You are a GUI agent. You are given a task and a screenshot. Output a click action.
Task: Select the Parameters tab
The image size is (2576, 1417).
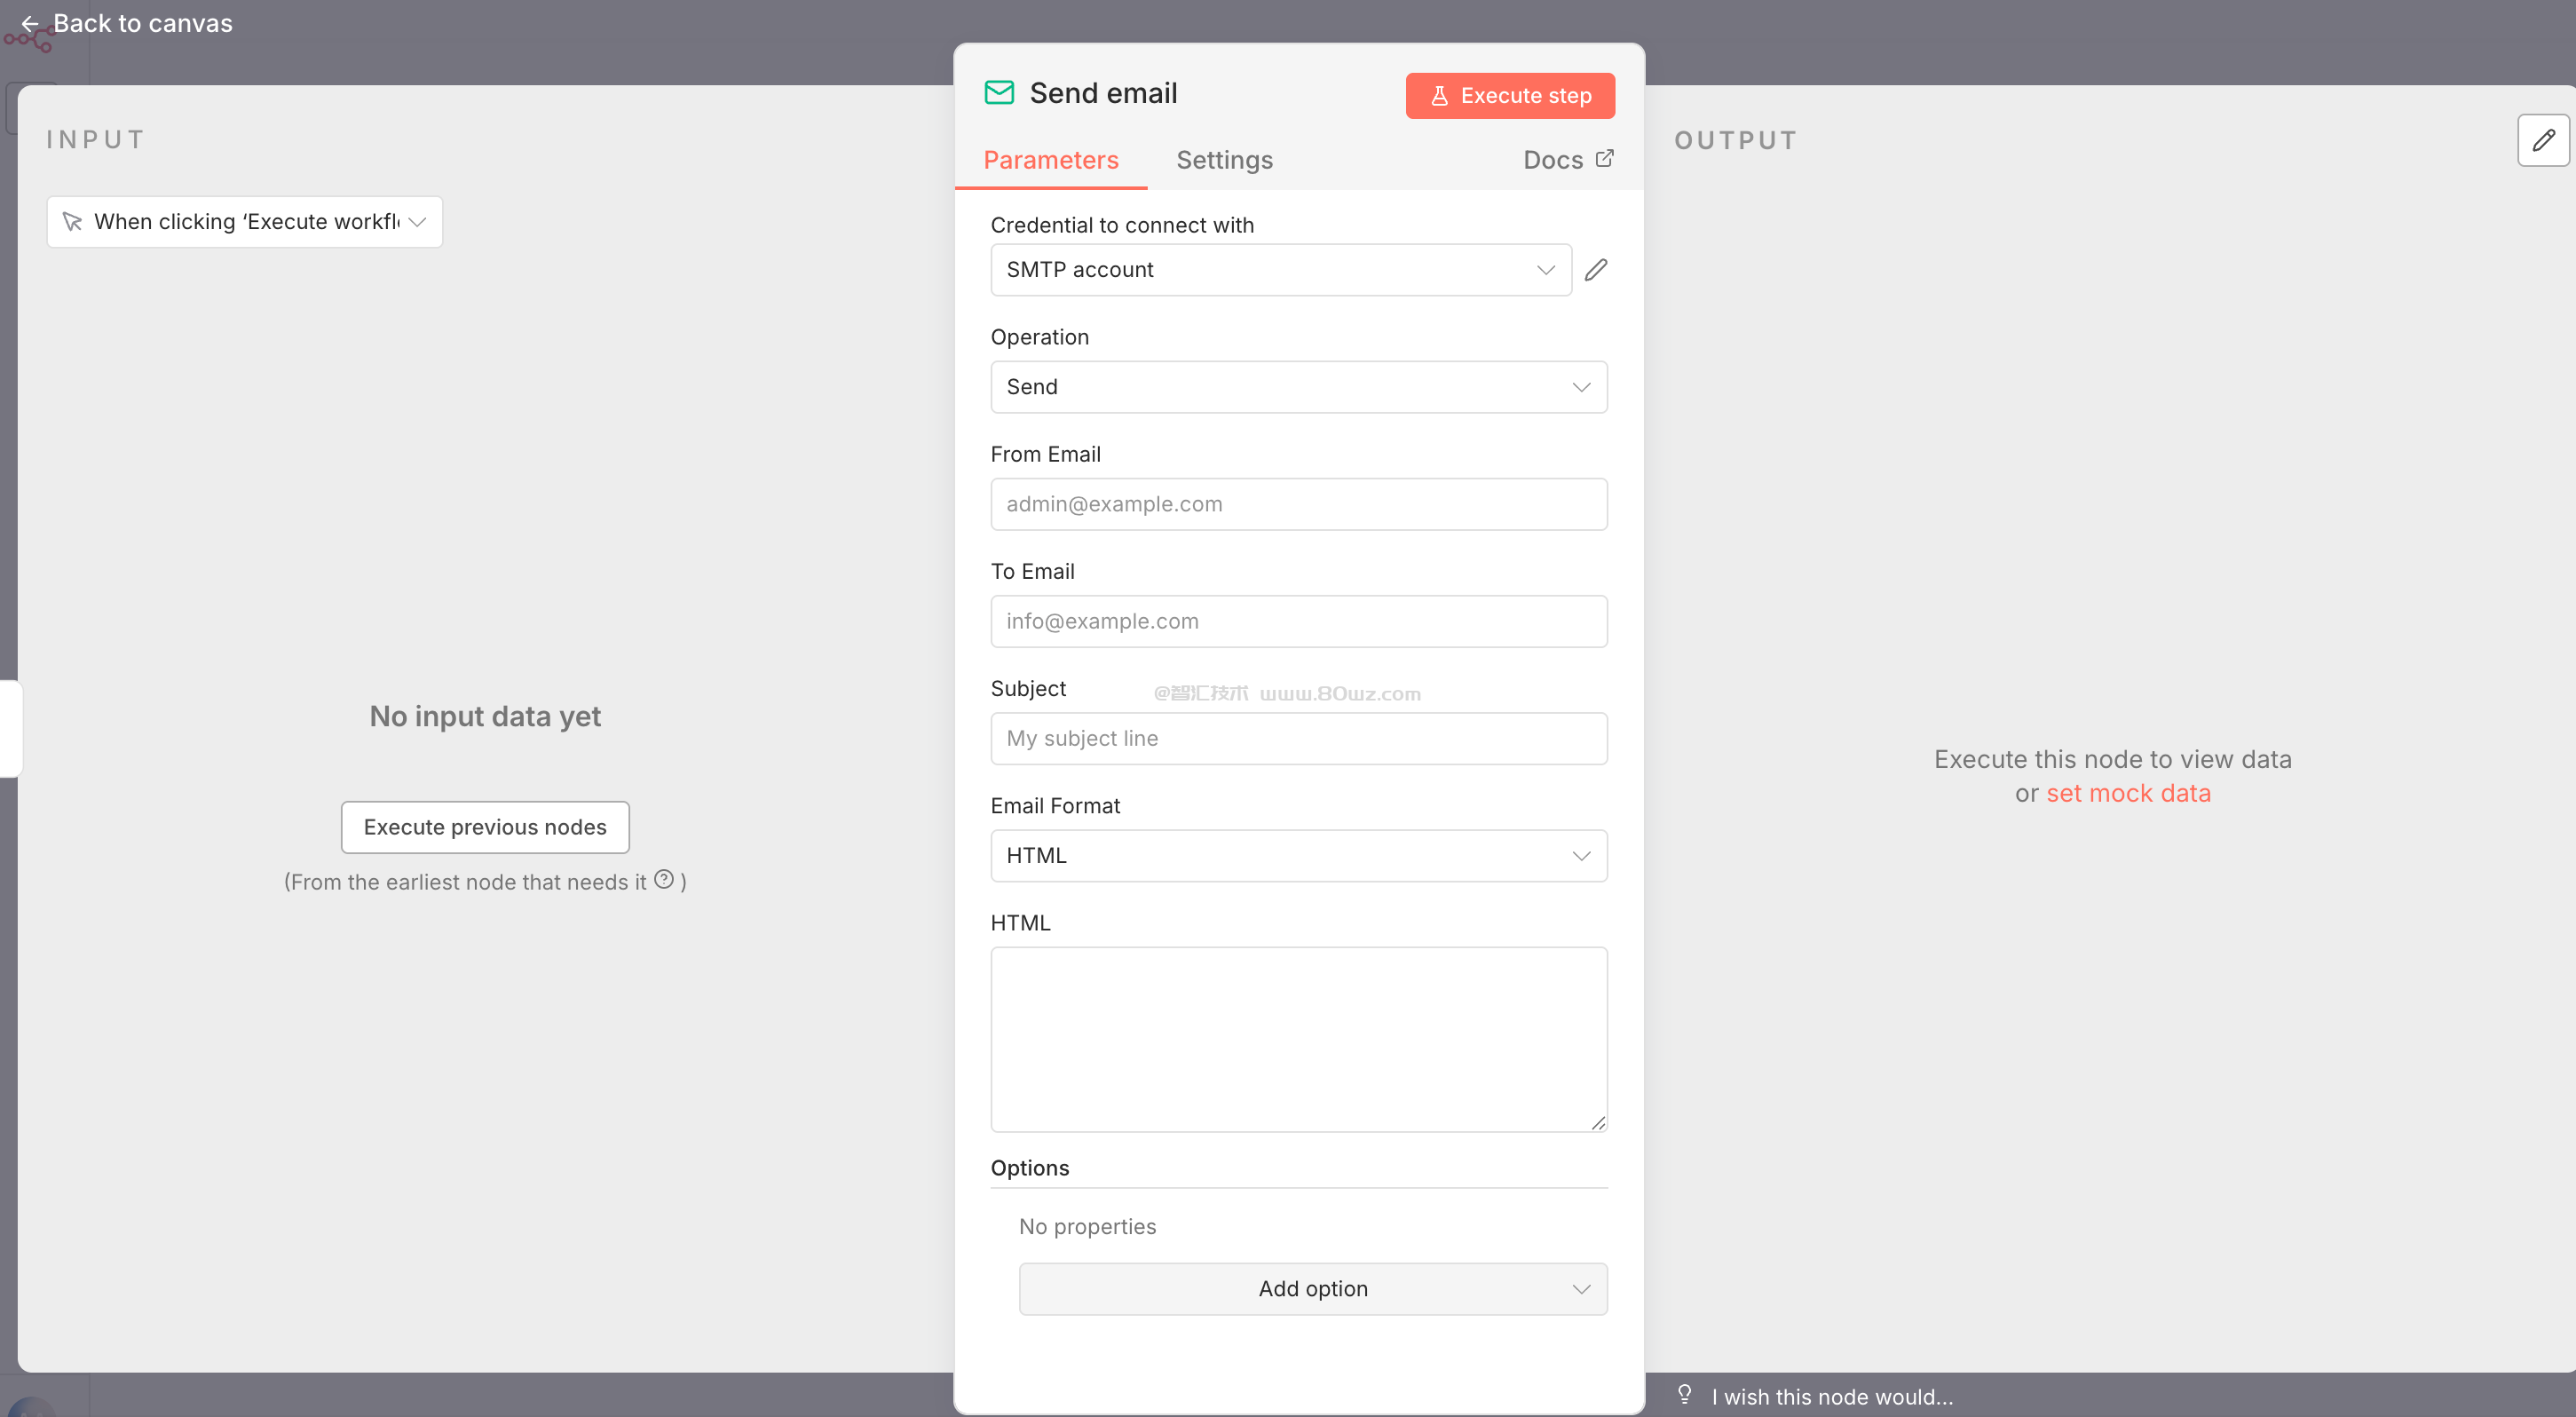(x=1050, y=160)
